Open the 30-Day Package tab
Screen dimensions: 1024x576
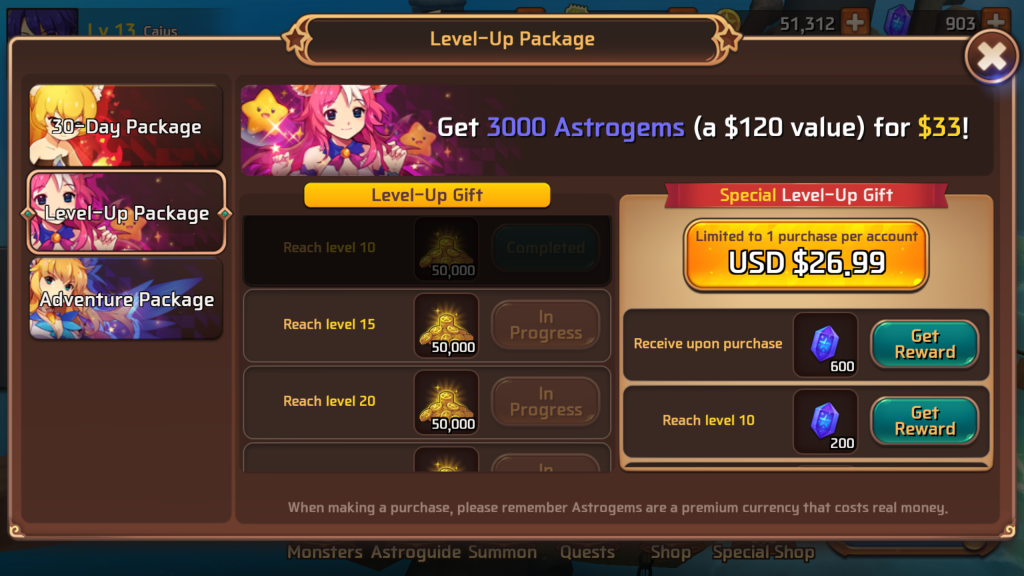tap(126, 125)
